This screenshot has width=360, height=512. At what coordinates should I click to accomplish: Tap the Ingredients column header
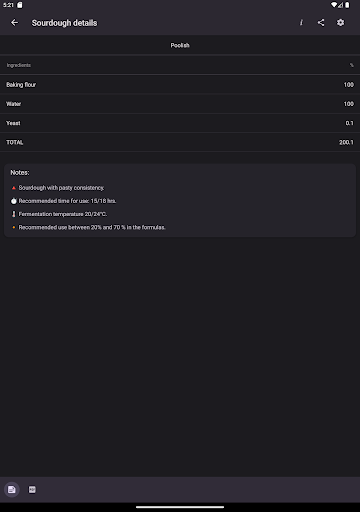pos(19,65)
